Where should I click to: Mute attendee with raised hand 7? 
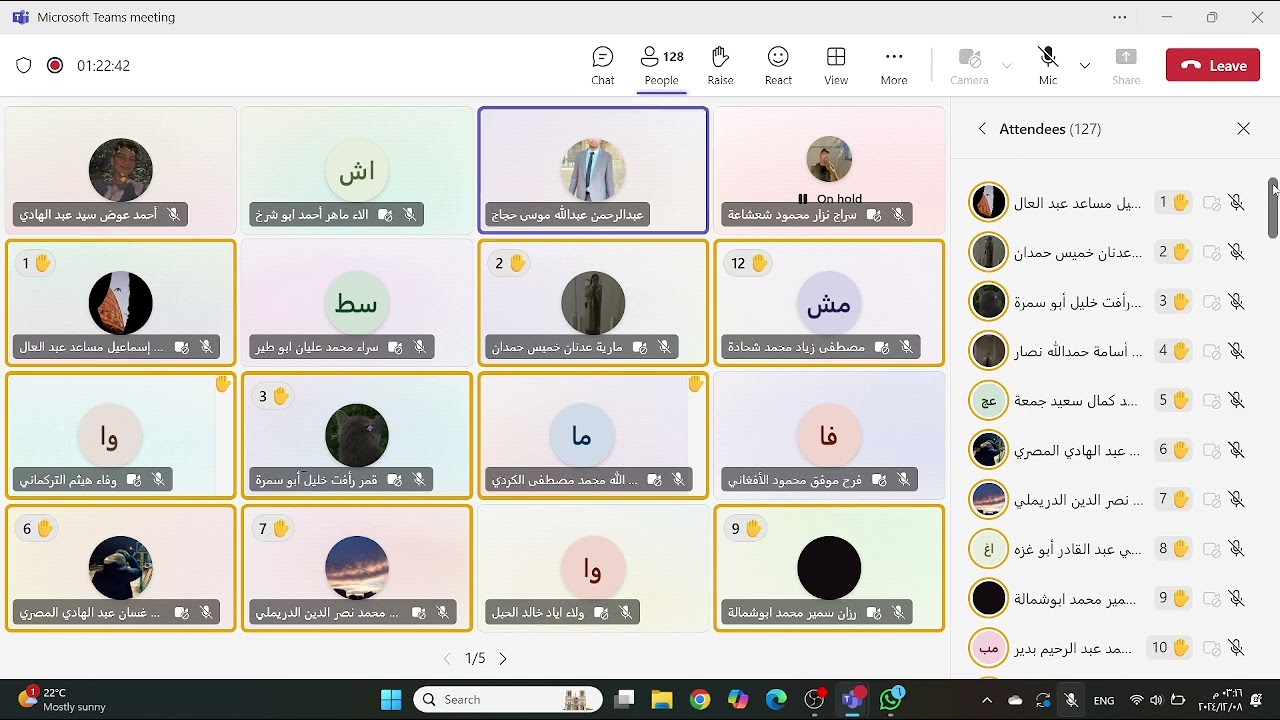[x=1236, y=499]
